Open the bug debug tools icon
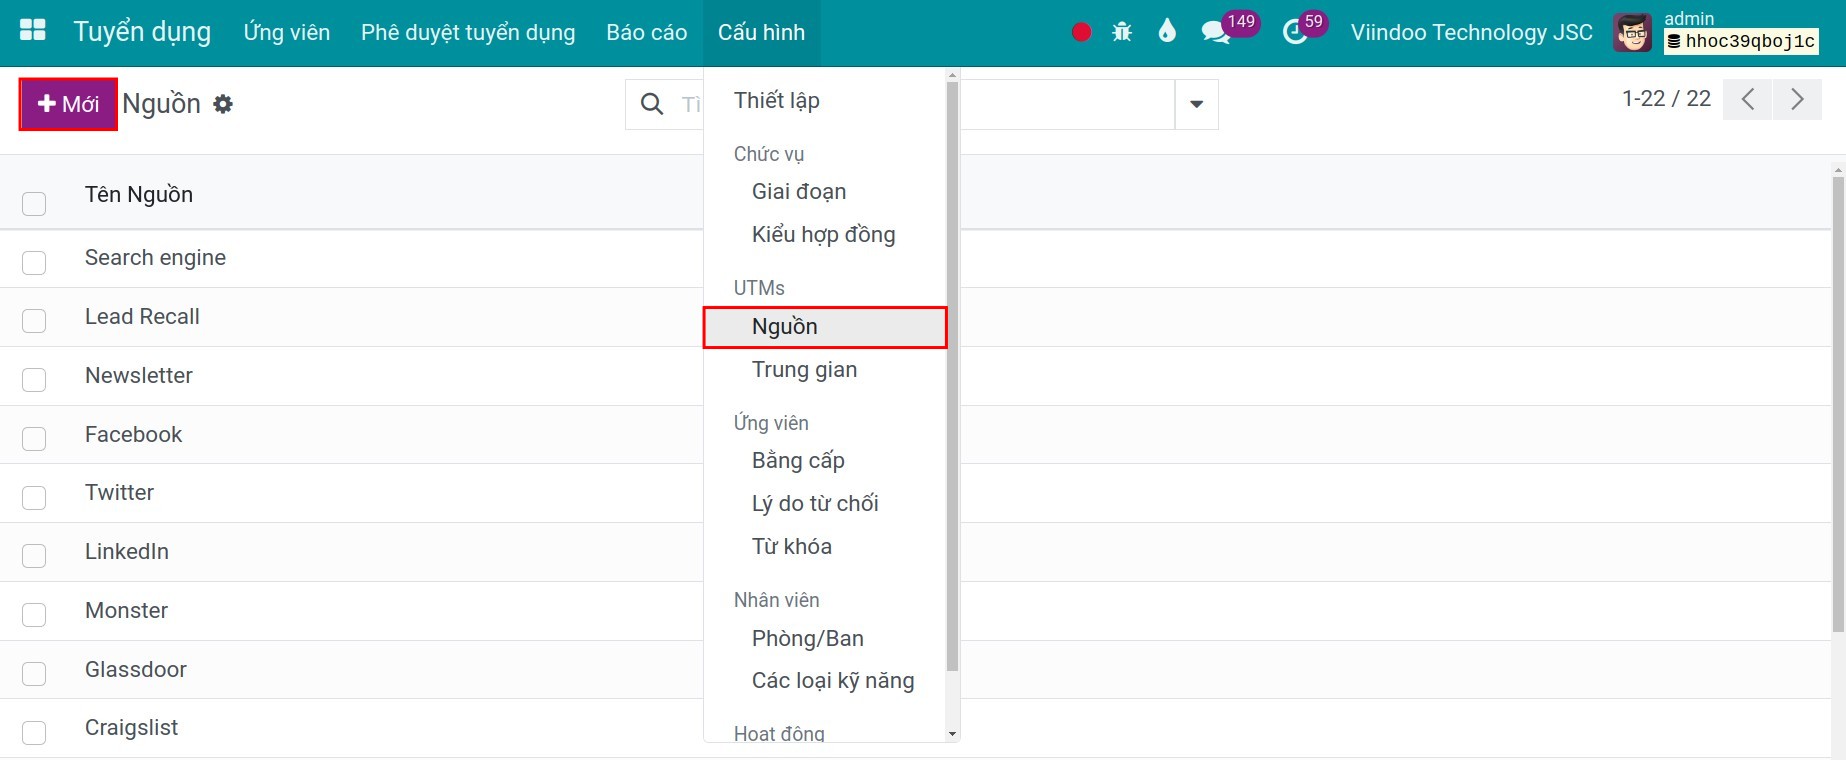 1122,32
